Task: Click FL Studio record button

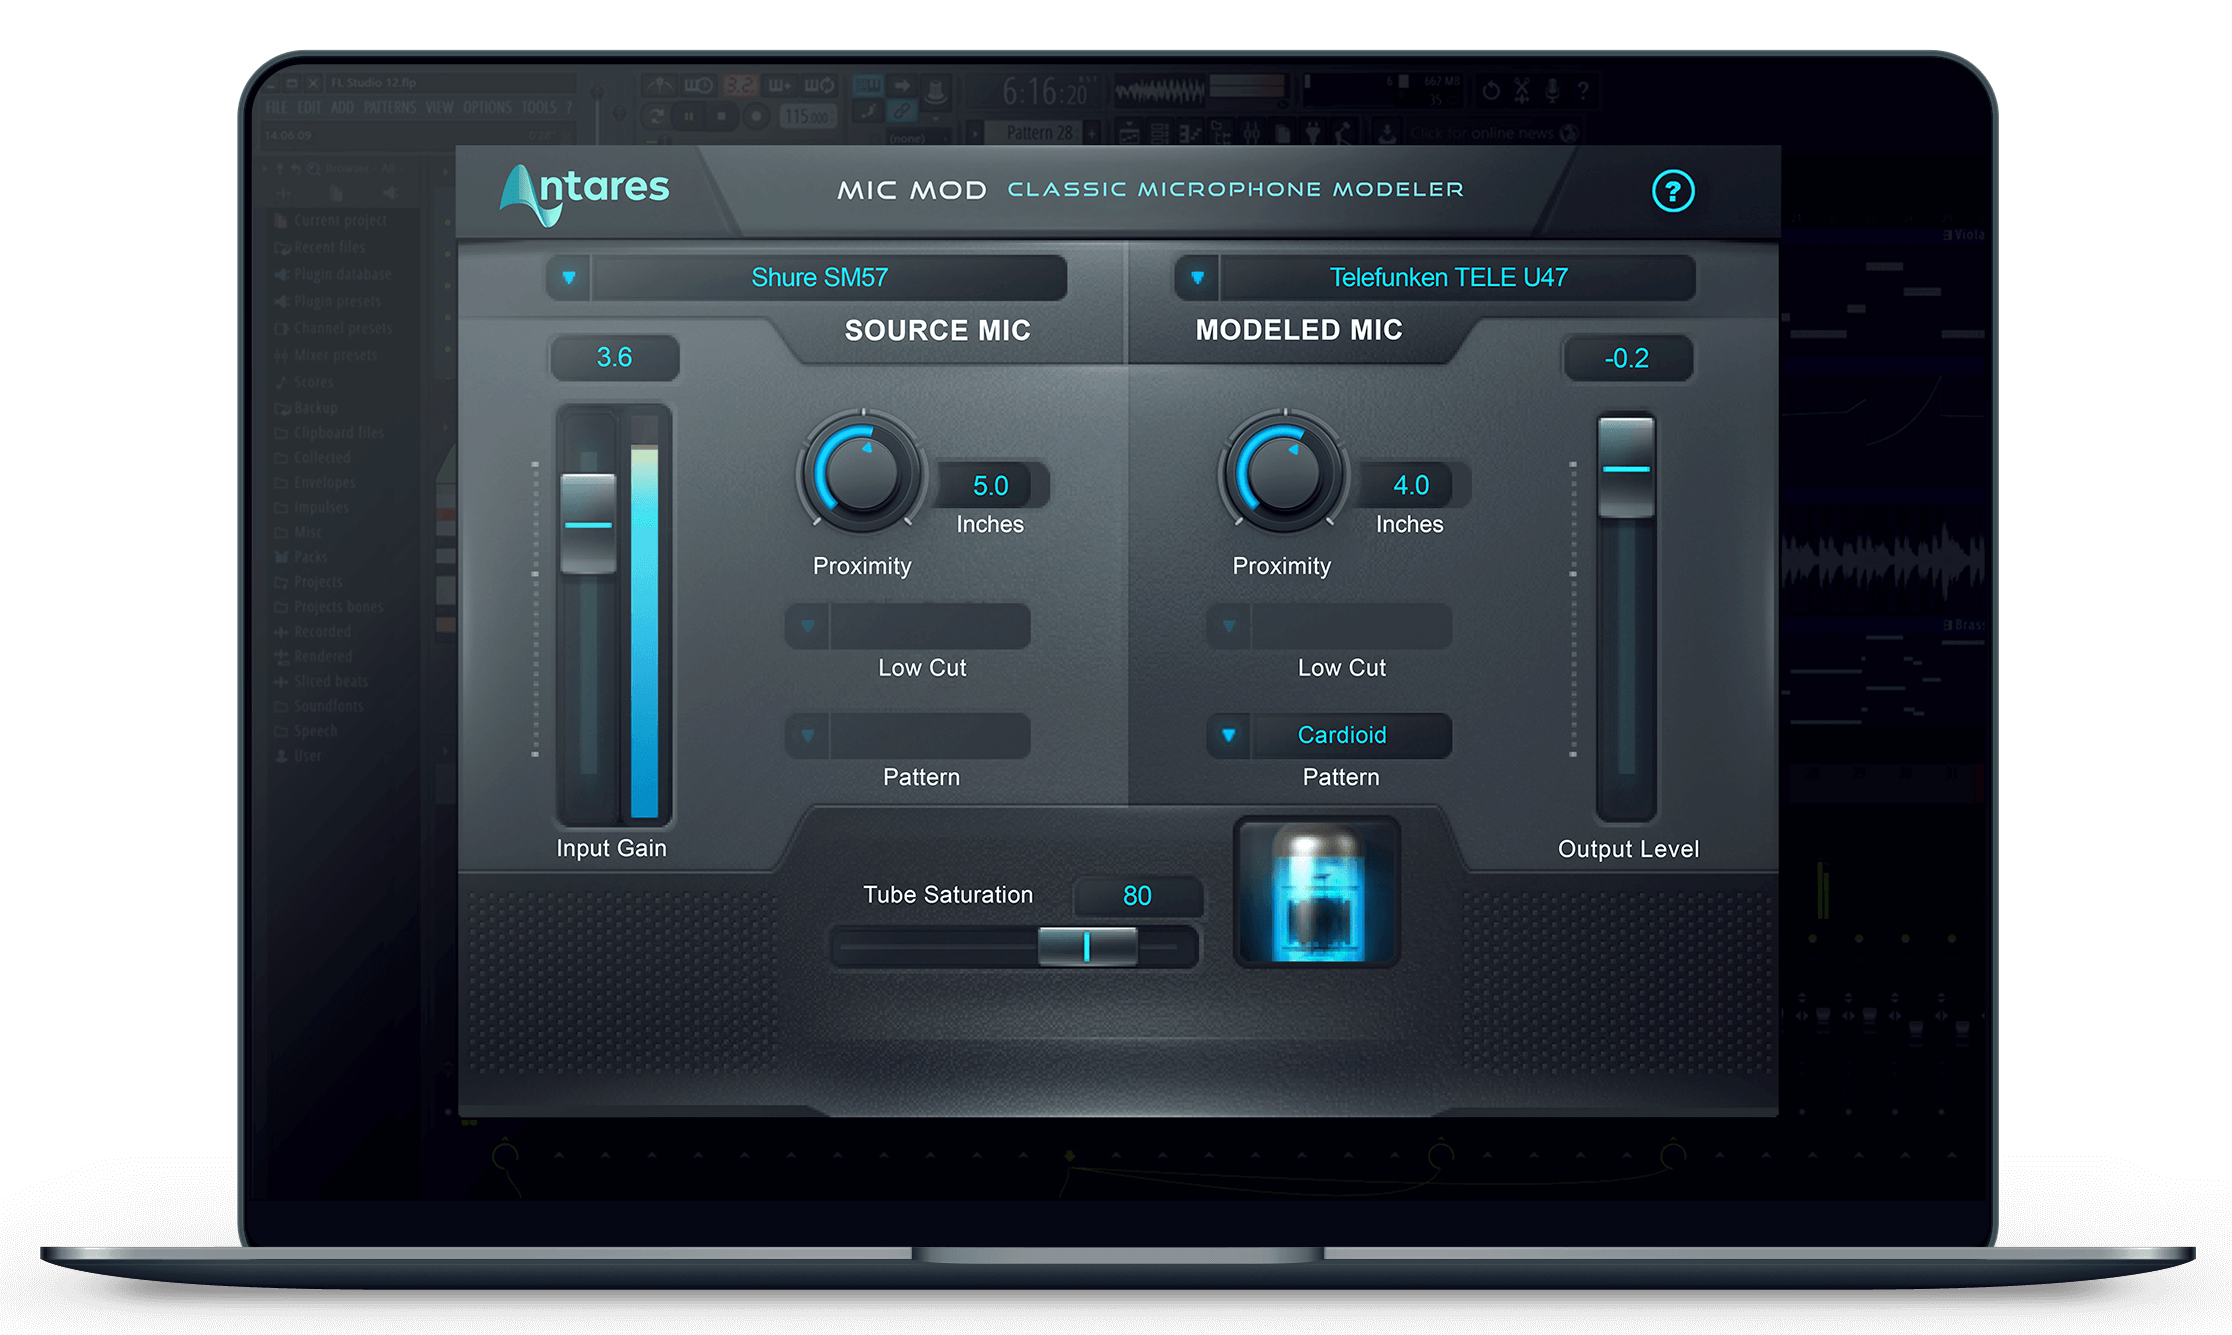Action: click(756, 116)
